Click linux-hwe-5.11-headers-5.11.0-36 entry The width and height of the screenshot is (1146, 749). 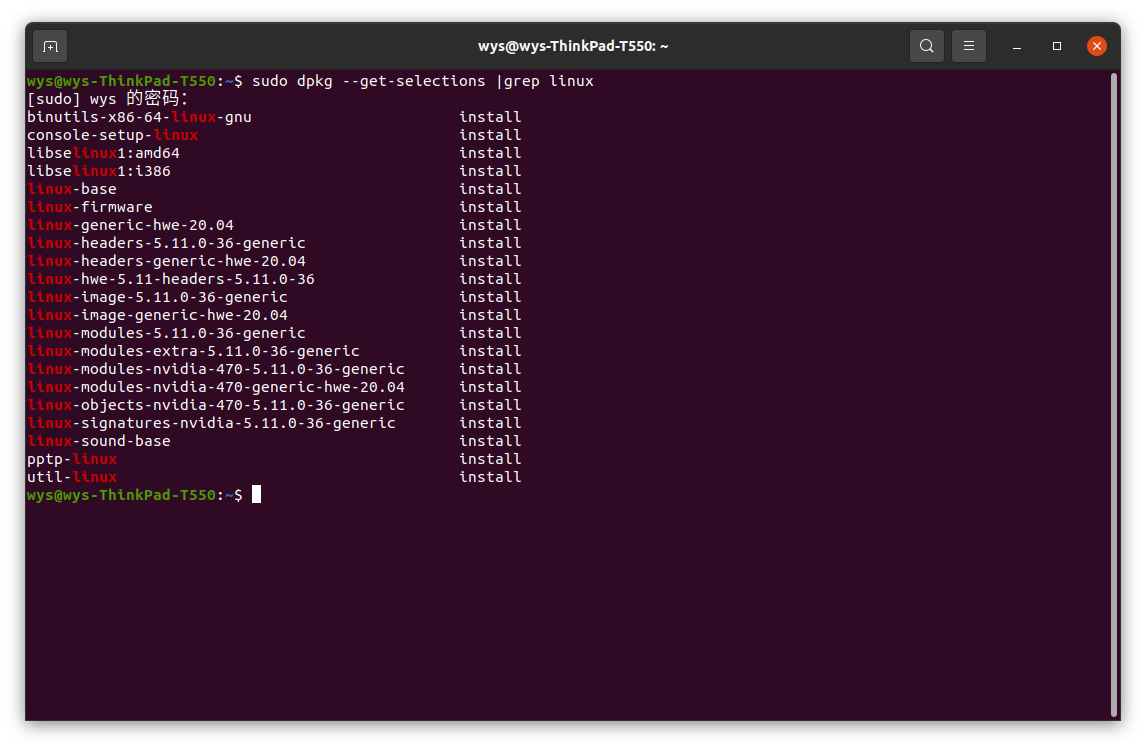(170, 279)
